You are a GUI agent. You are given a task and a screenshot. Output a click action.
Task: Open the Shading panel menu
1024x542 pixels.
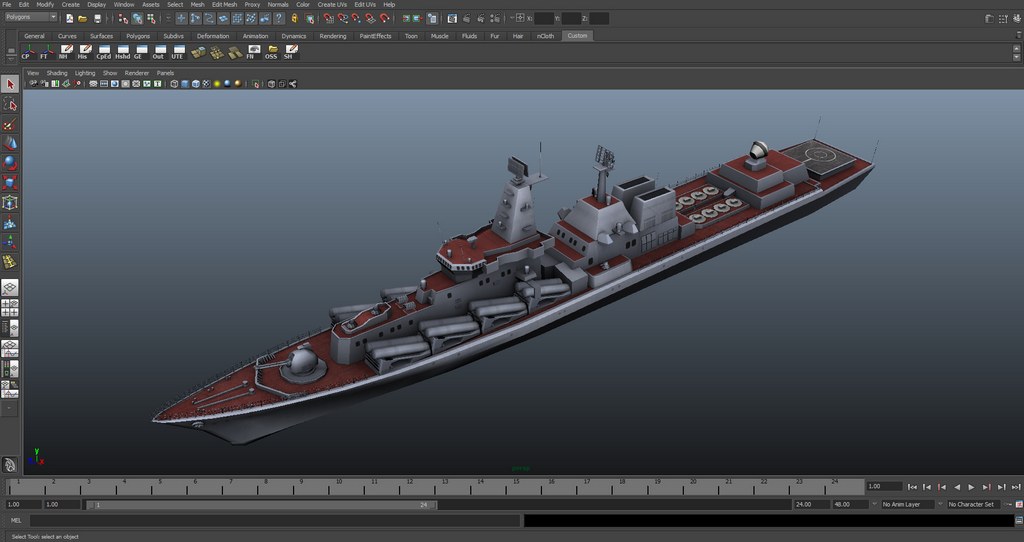pyautogui.click(x=57, y=73)
